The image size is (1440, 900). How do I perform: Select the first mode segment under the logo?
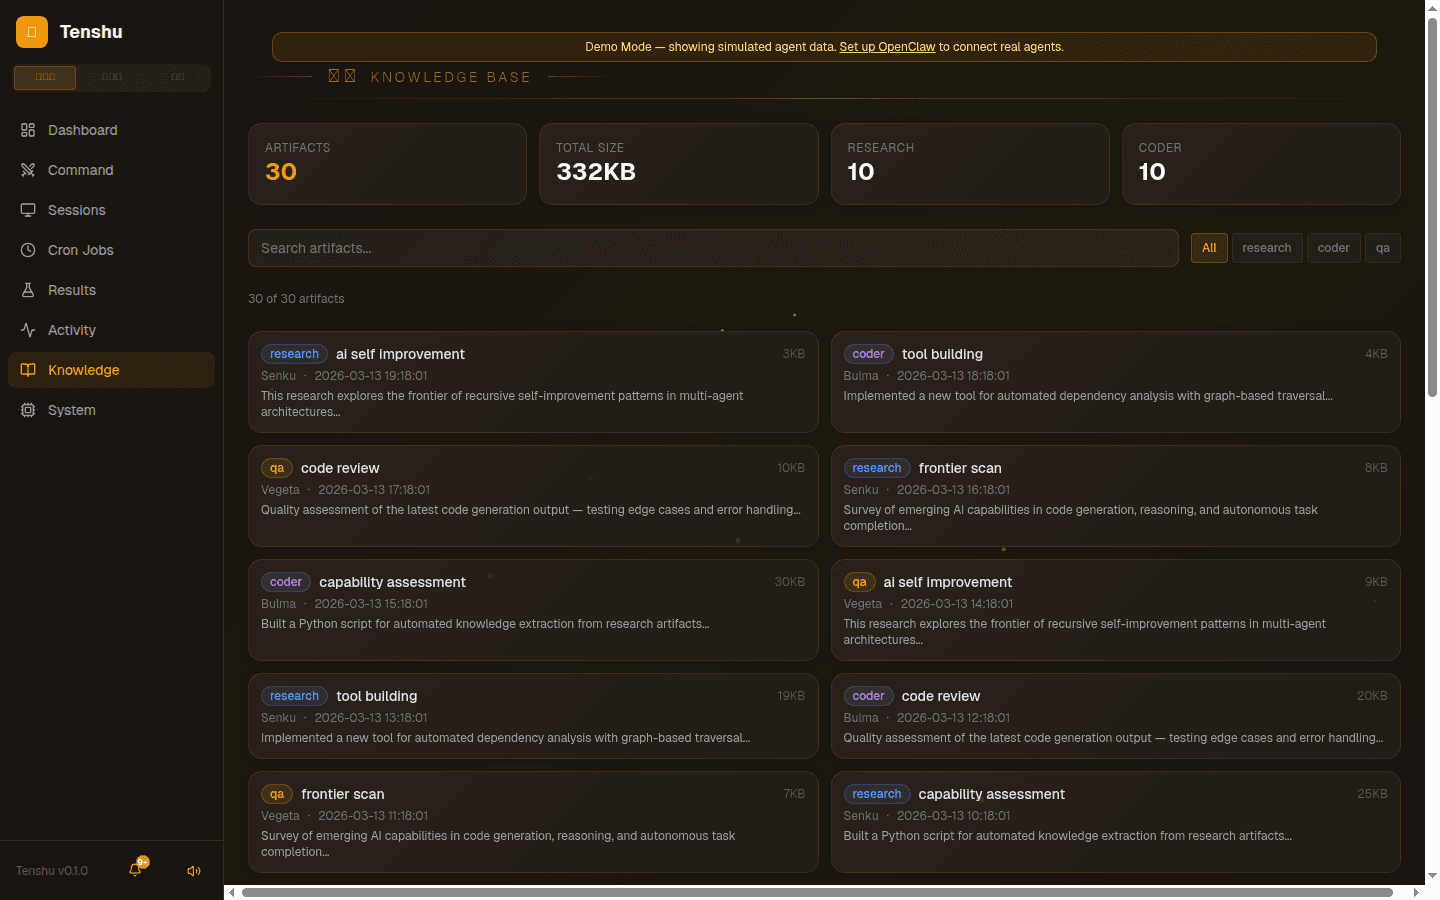[45, 77]
